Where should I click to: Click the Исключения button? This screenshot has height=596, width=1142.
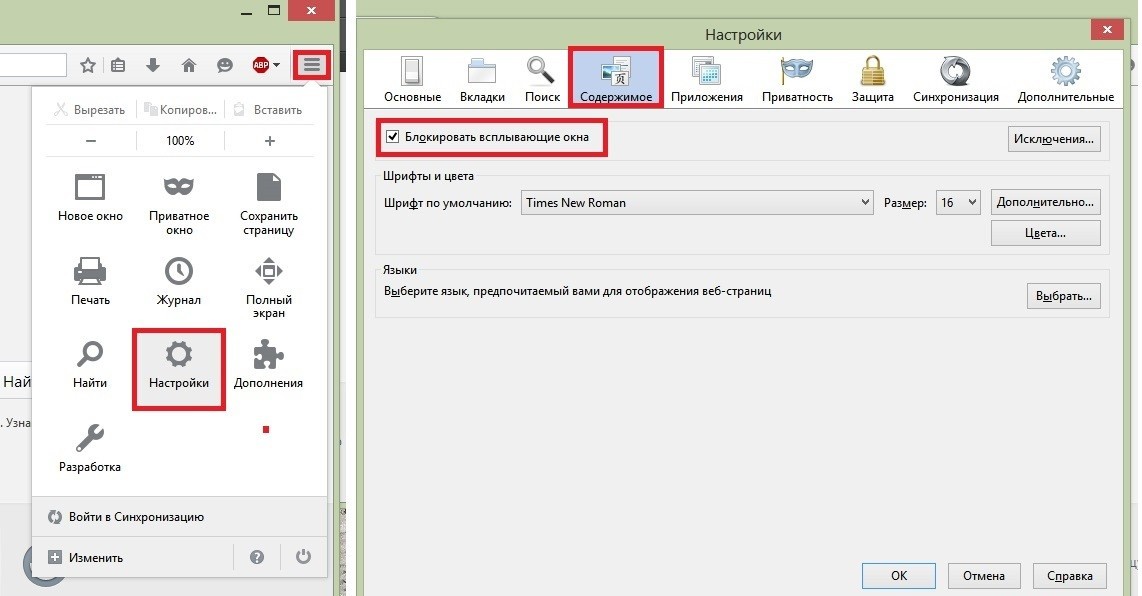click(1054, 138)
